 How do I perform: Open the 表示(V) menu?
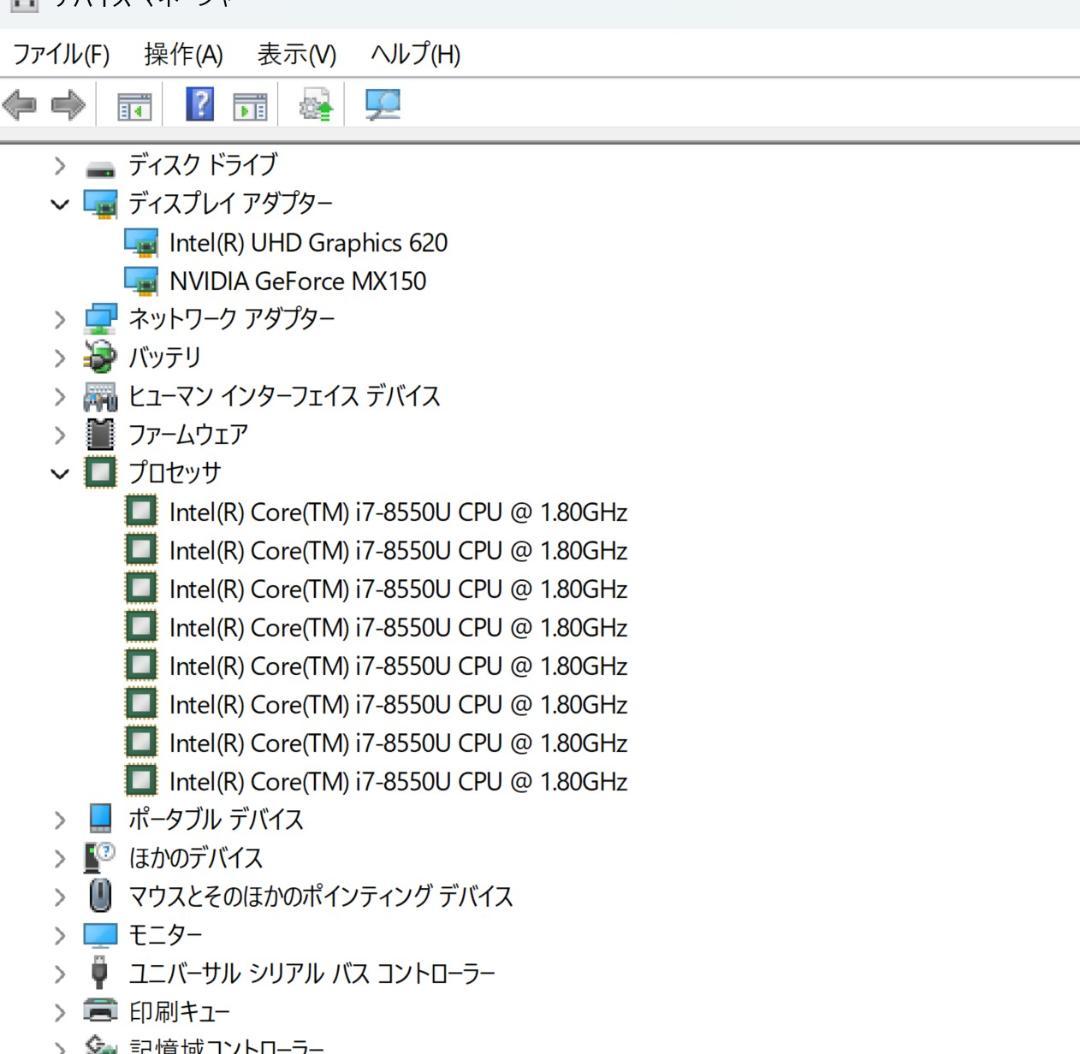293,57
